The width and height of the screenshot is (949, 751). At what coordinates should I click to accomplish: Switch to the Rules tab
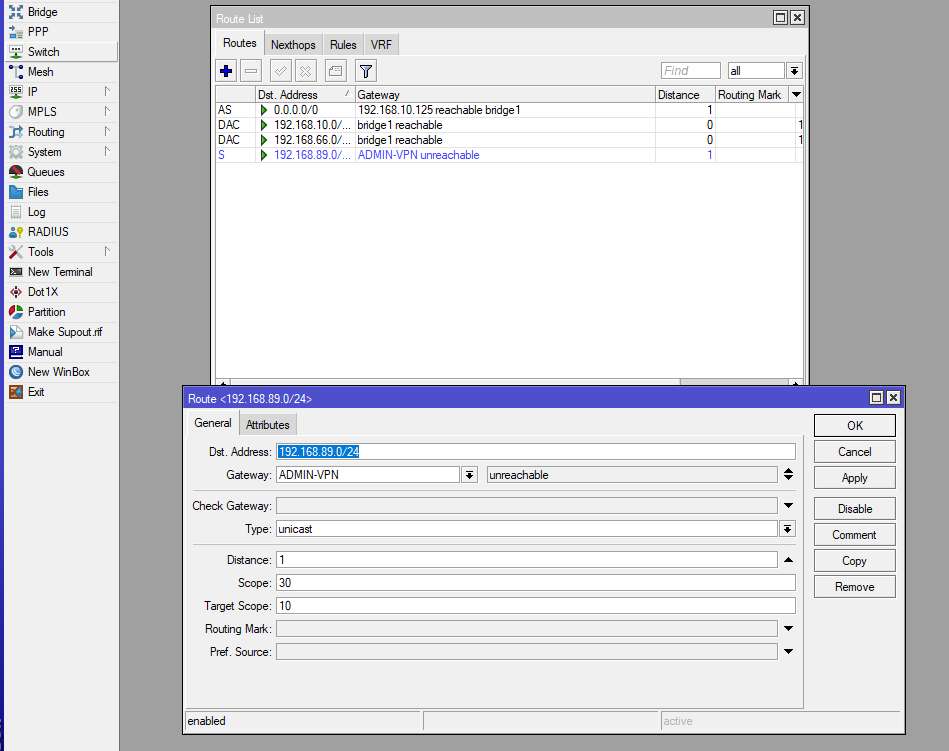pos(343,45)
